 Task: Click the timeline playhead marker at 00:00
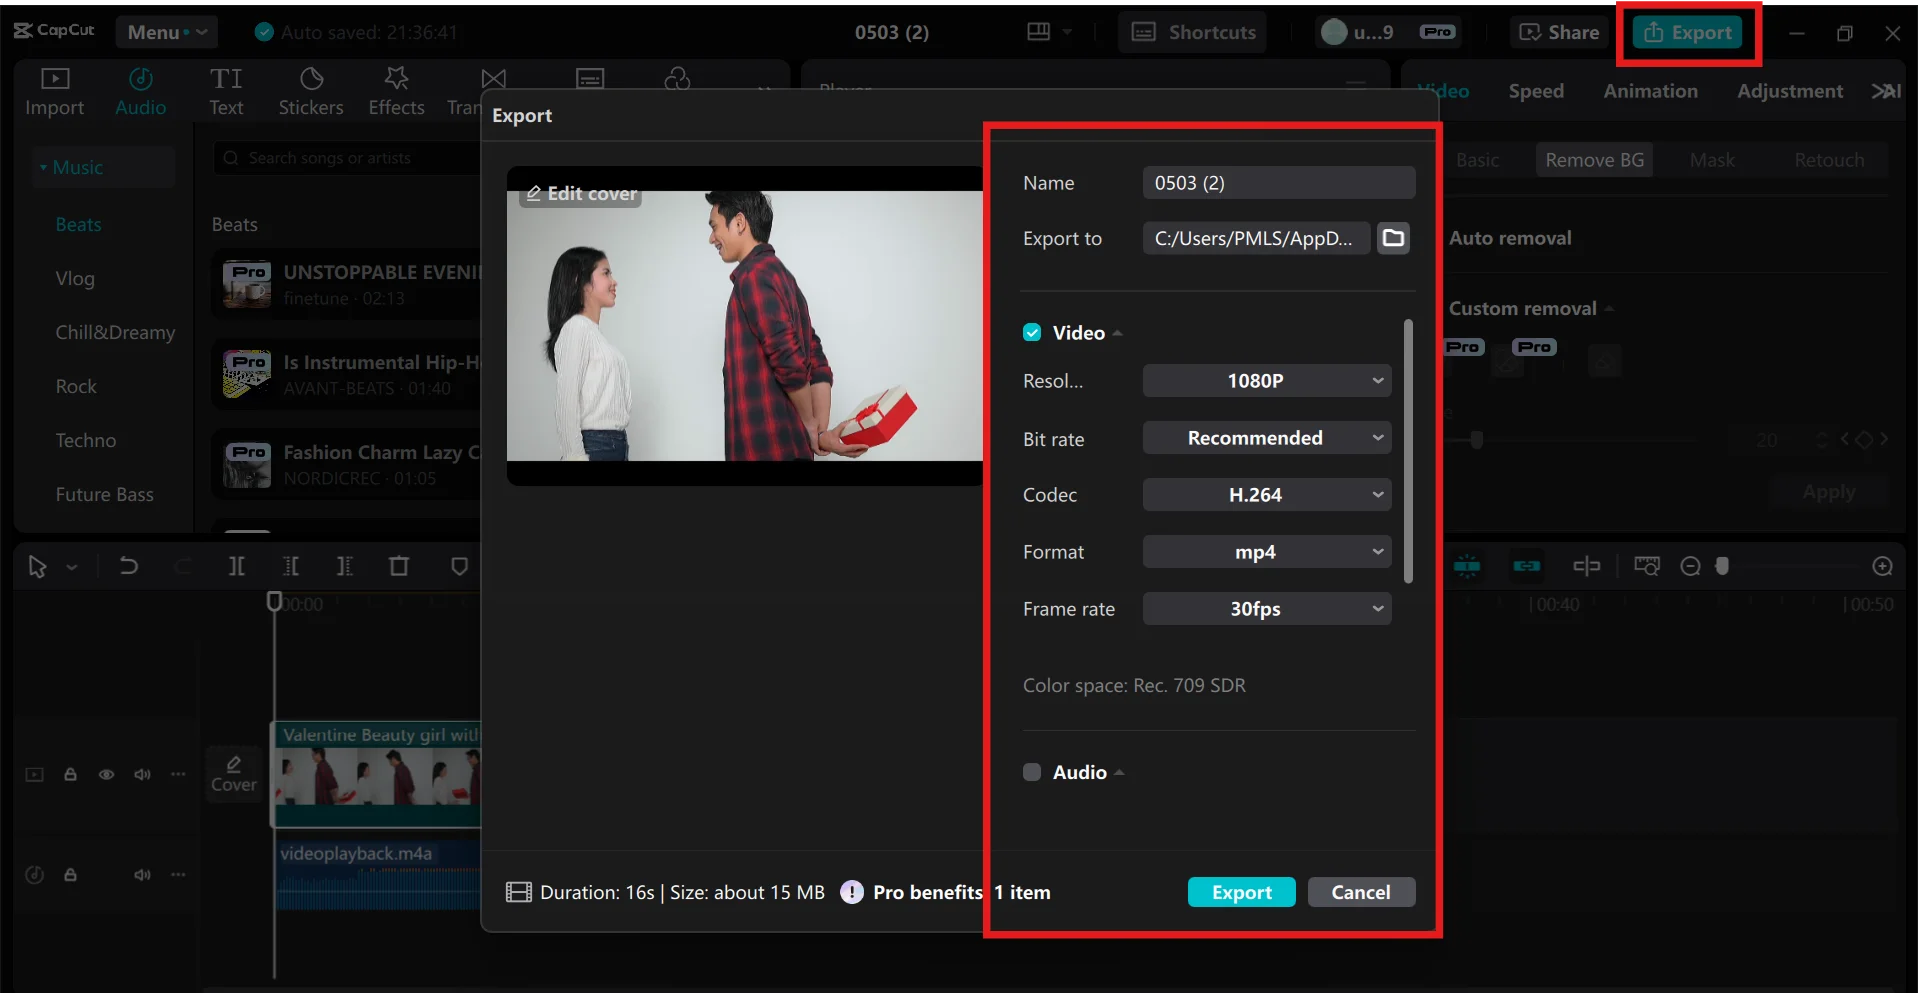[274, 601]
